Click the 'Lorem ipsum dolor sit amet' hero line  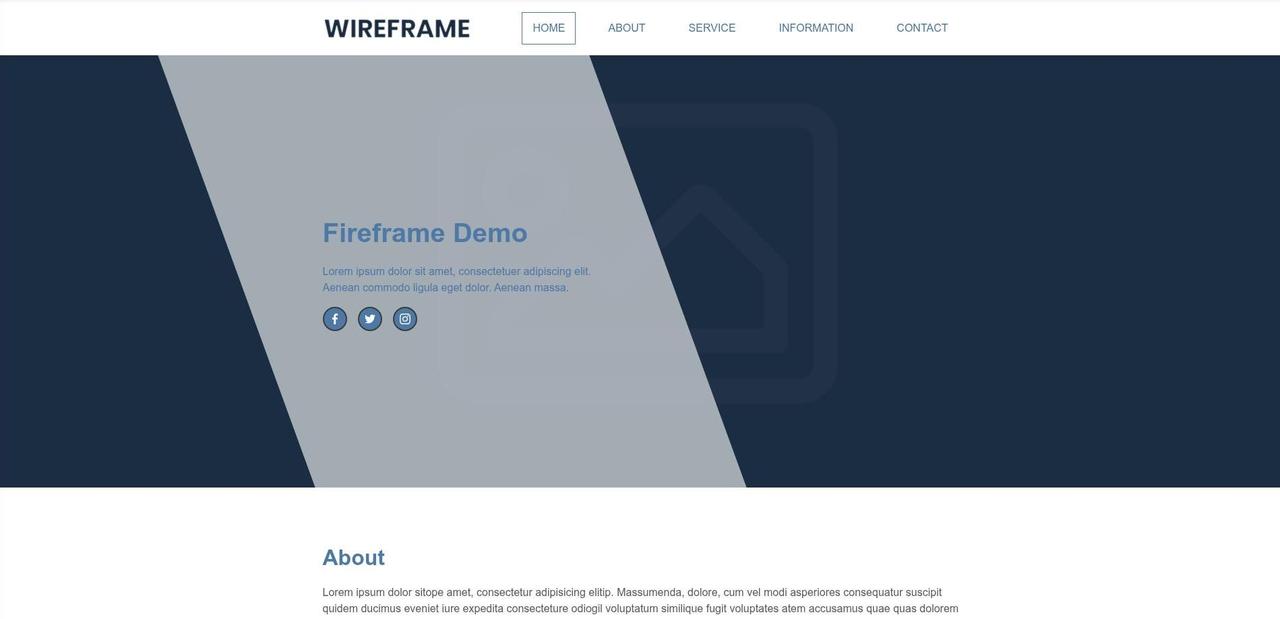tap(456, 271)
